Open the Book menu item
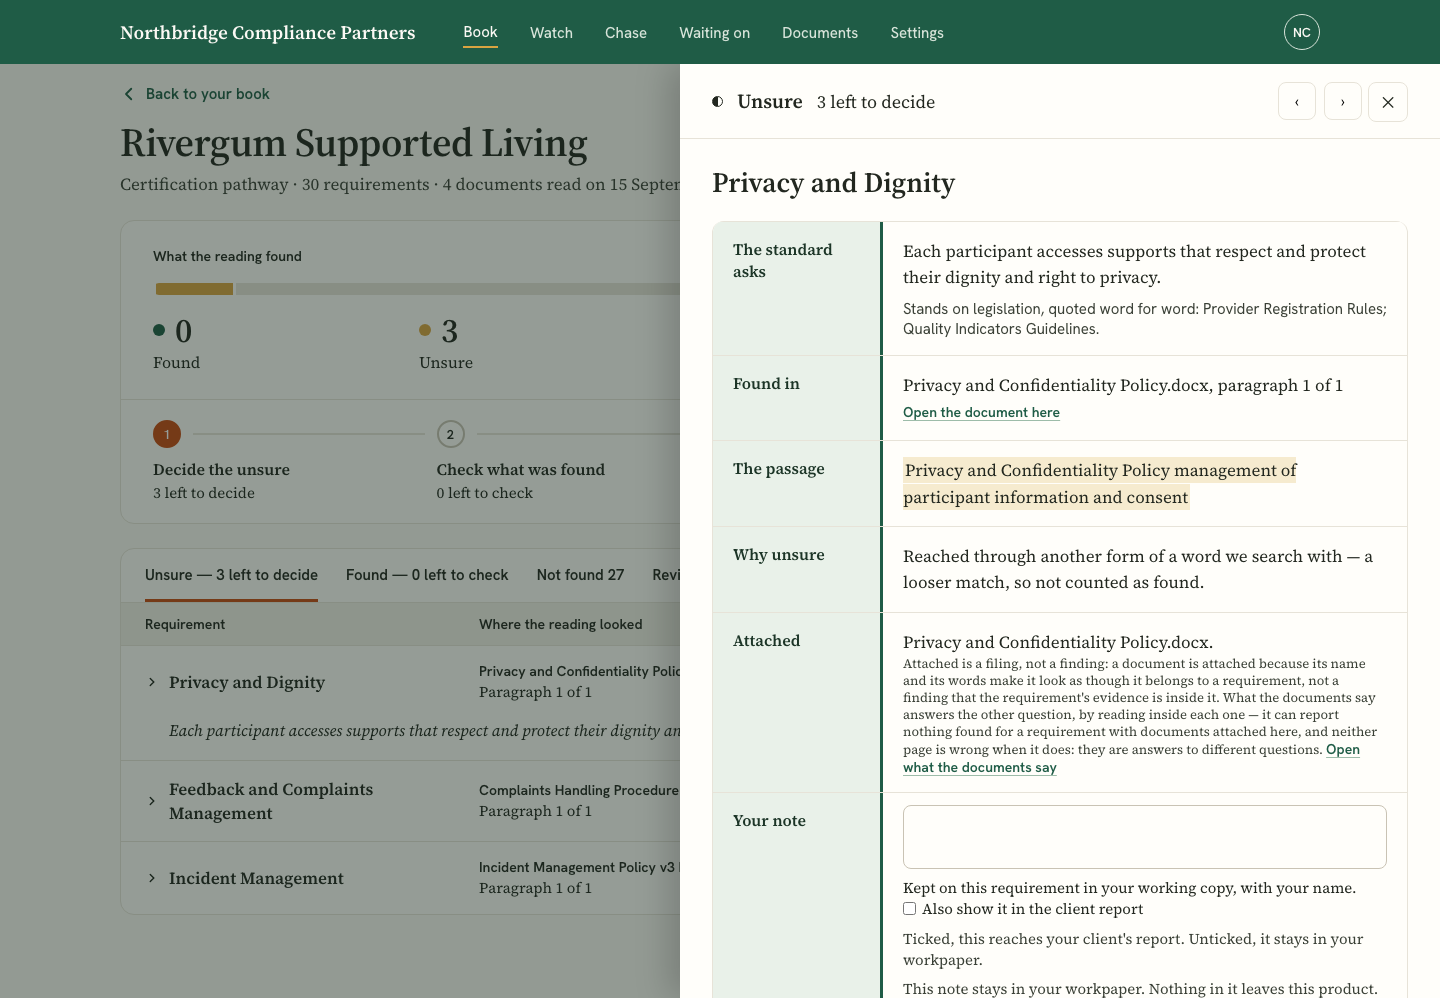 coord(480,32)
